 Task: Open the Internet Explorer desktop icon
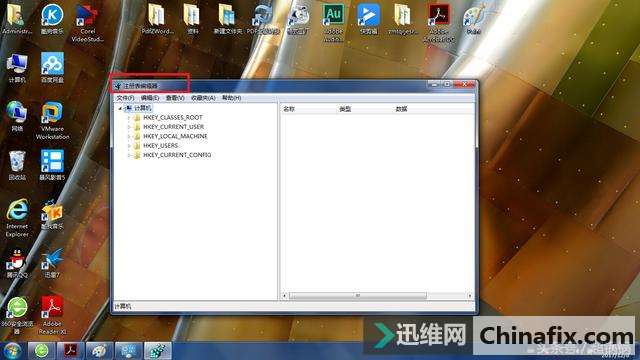tap(17, 218)
